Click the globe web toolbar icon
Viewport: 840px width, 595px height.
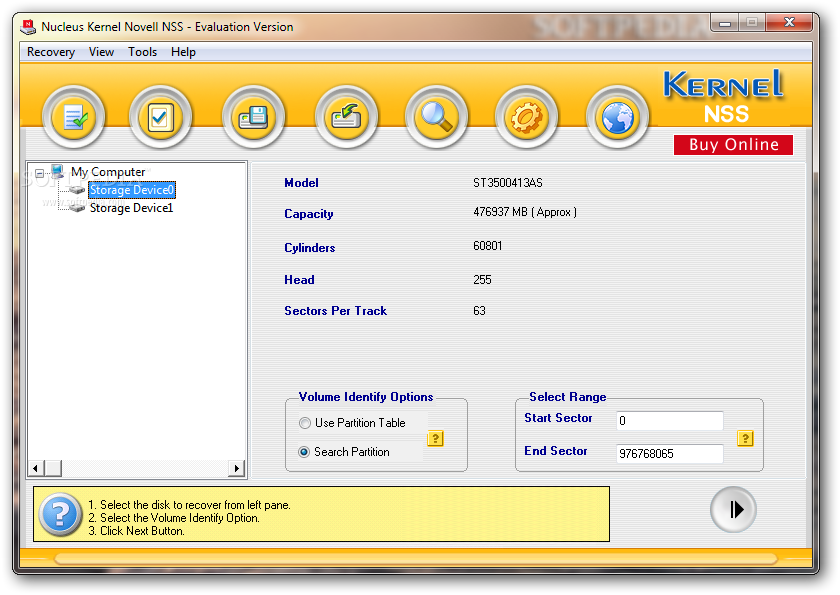coord(617,117)
